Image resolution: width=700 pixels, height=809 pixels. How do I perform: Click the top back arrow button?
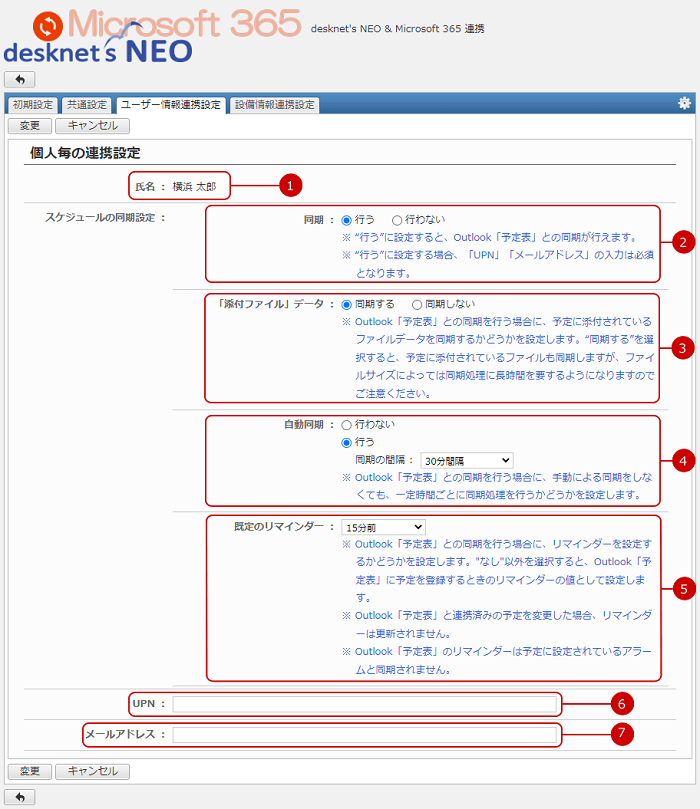coord(20,79)
